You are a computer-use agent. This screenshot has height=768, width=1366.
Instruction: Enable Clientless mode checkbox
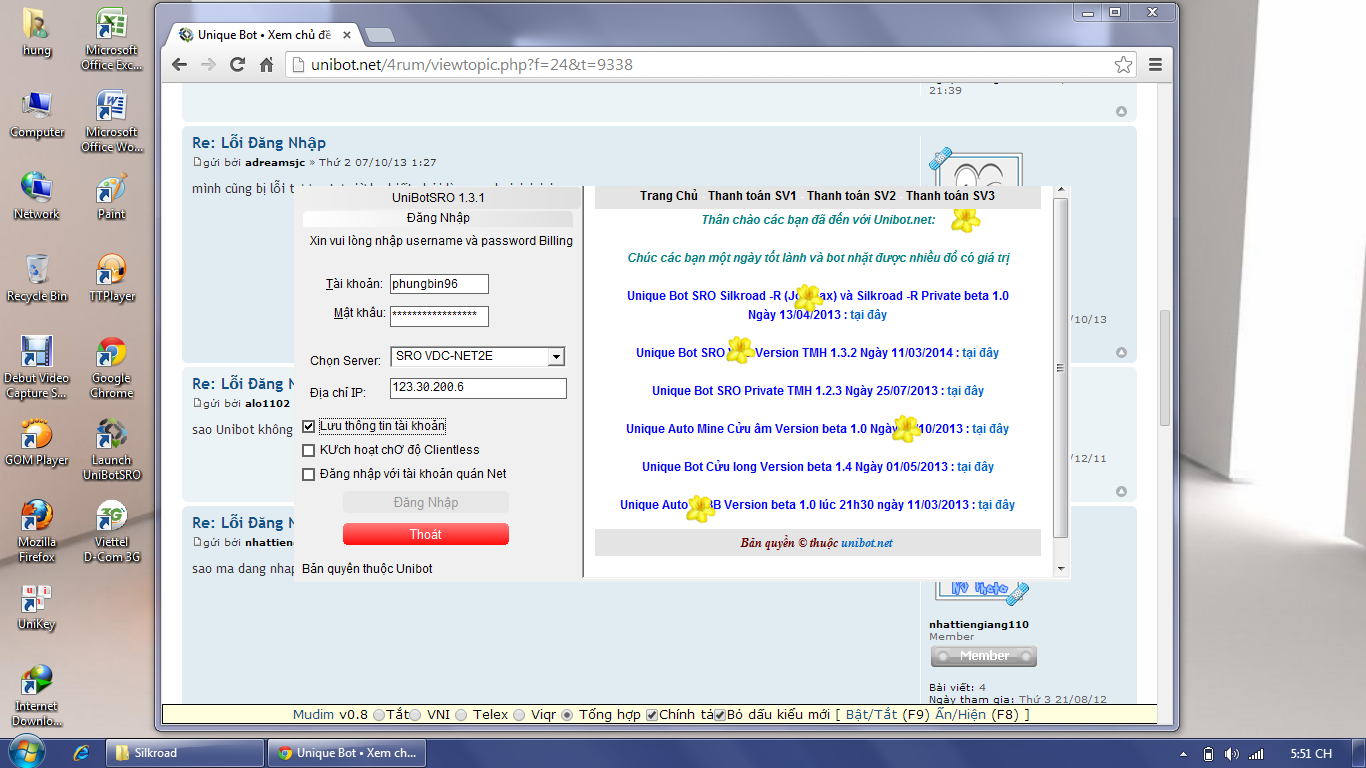click(x=308, y=450)
